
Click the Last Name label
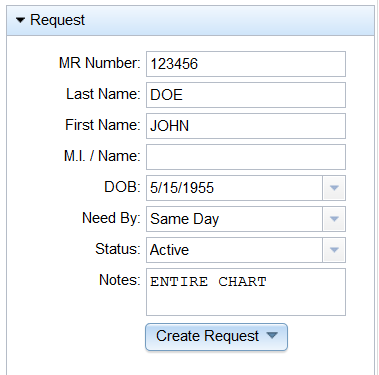tap(103, 94)
